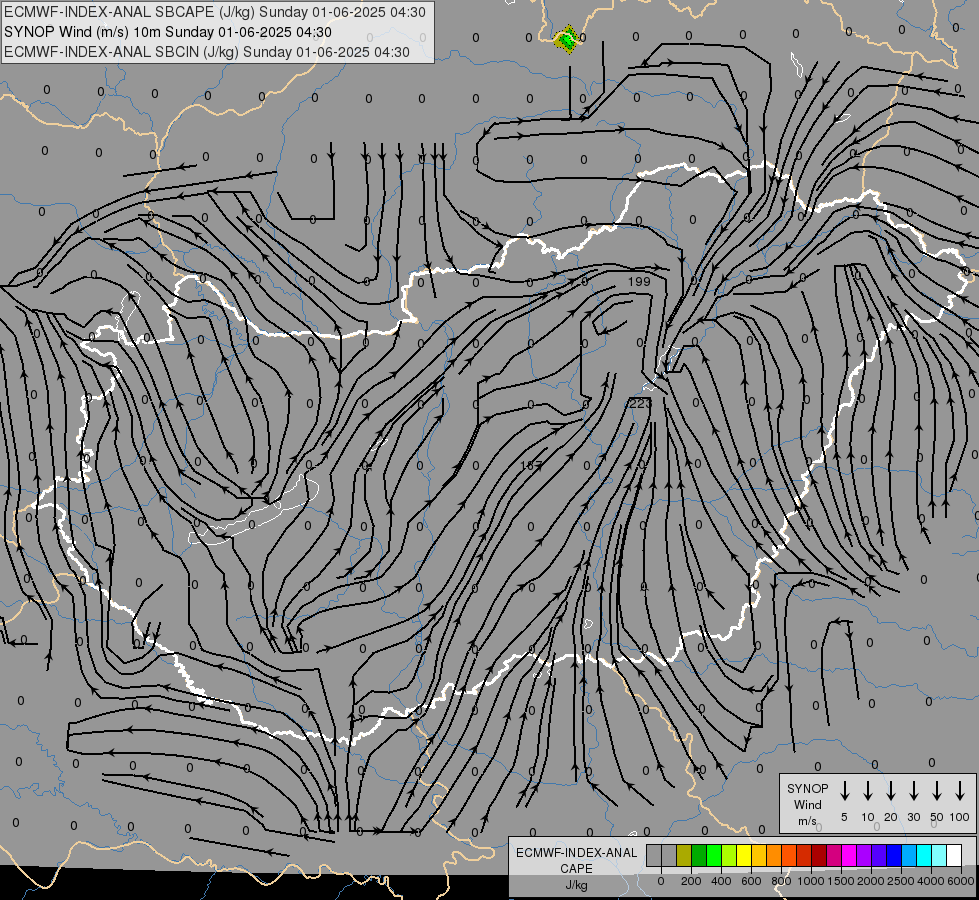Click the SYNOP label in wind legend
The width and height of the screenshot is (979, 900).
coord(807,788)
